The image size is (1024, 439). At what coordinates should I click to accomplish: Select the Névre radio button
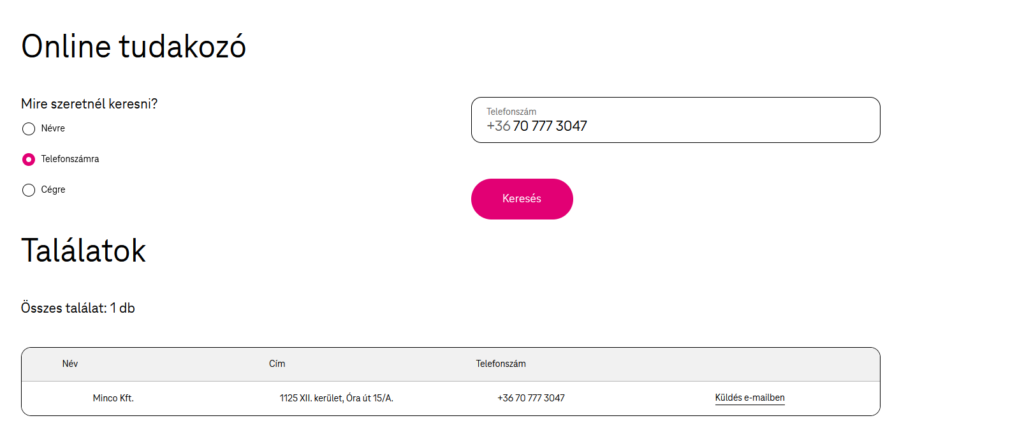tap(29, 128)
